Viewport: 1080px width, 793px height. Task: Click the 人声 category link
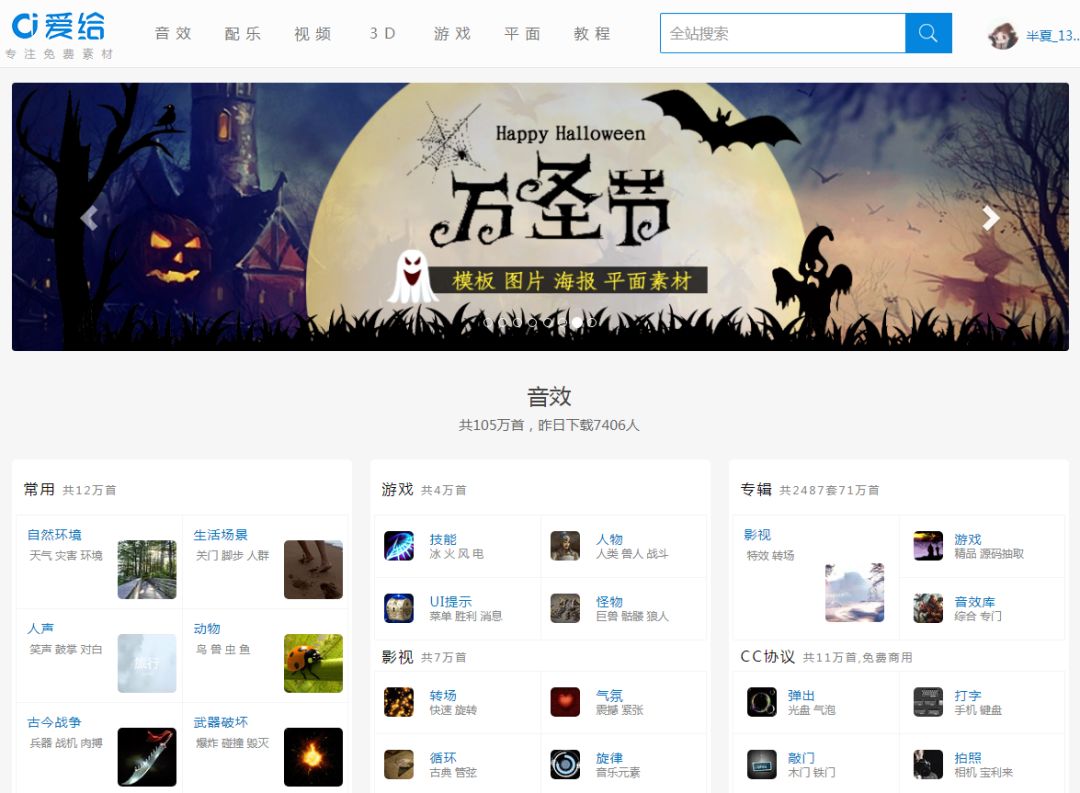click(41, 628)
